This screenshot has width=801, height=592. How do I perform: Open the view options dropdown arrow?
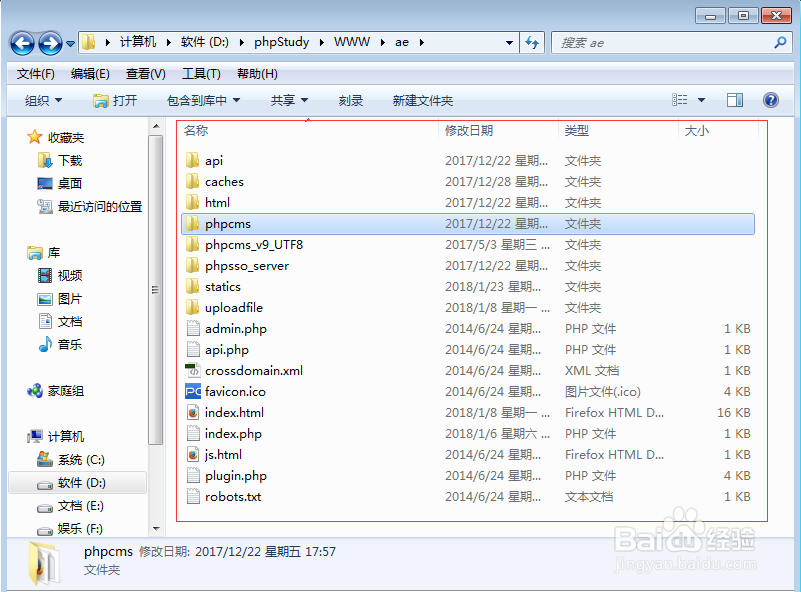coord(701,100)
